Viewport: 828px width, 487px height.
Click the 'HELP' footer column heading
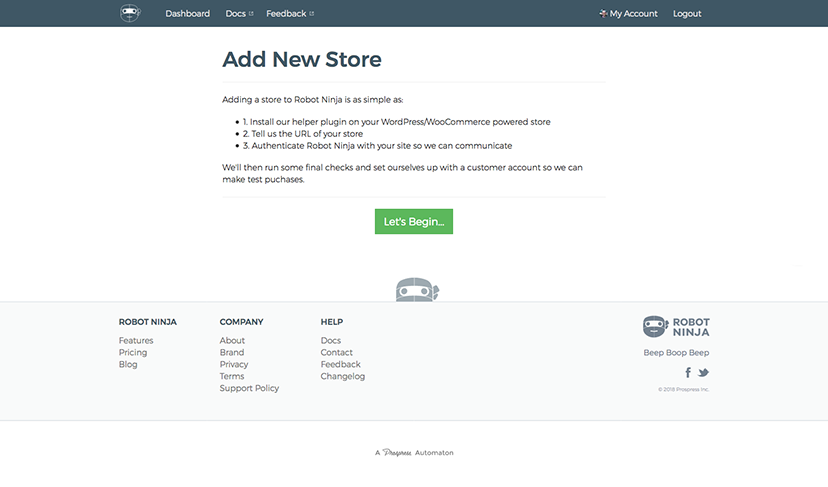[x=332, y=322]
